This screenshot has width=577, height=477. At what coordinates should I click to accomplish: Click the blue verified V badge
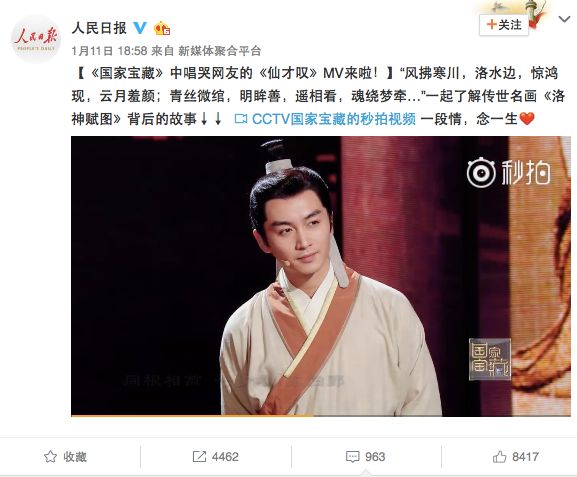coord(140,28)
